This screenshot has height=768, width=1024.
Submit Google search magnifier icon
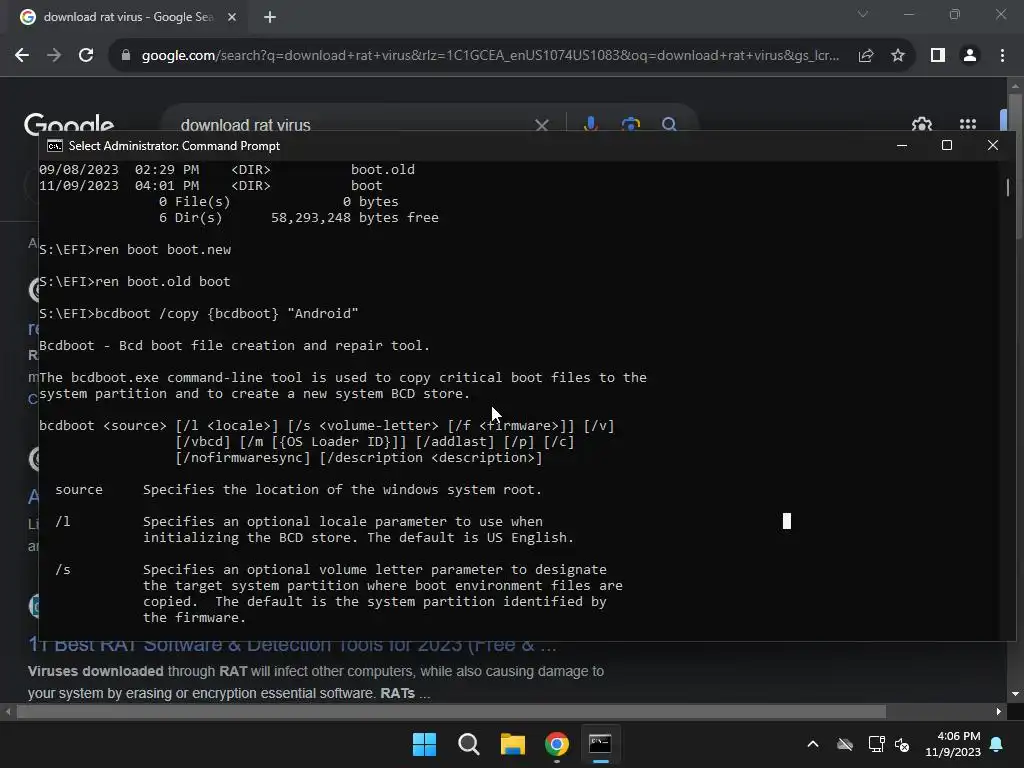click(x=669, y=123)
